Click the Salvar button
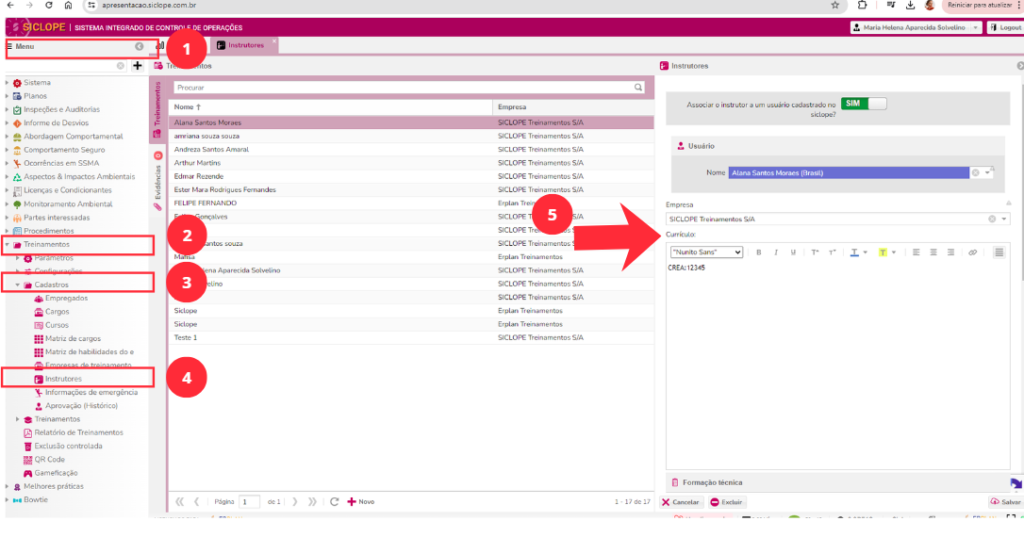The image size is (1024, 537). tap(1006, 501)
